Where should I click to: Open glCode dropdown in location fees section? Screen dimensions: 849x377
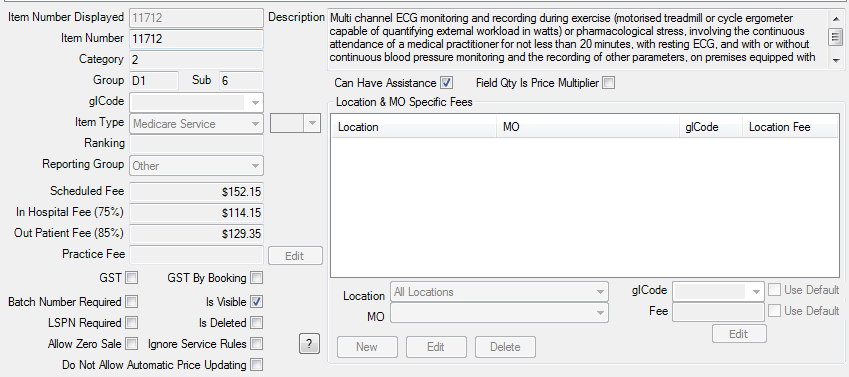coord(718,291)
